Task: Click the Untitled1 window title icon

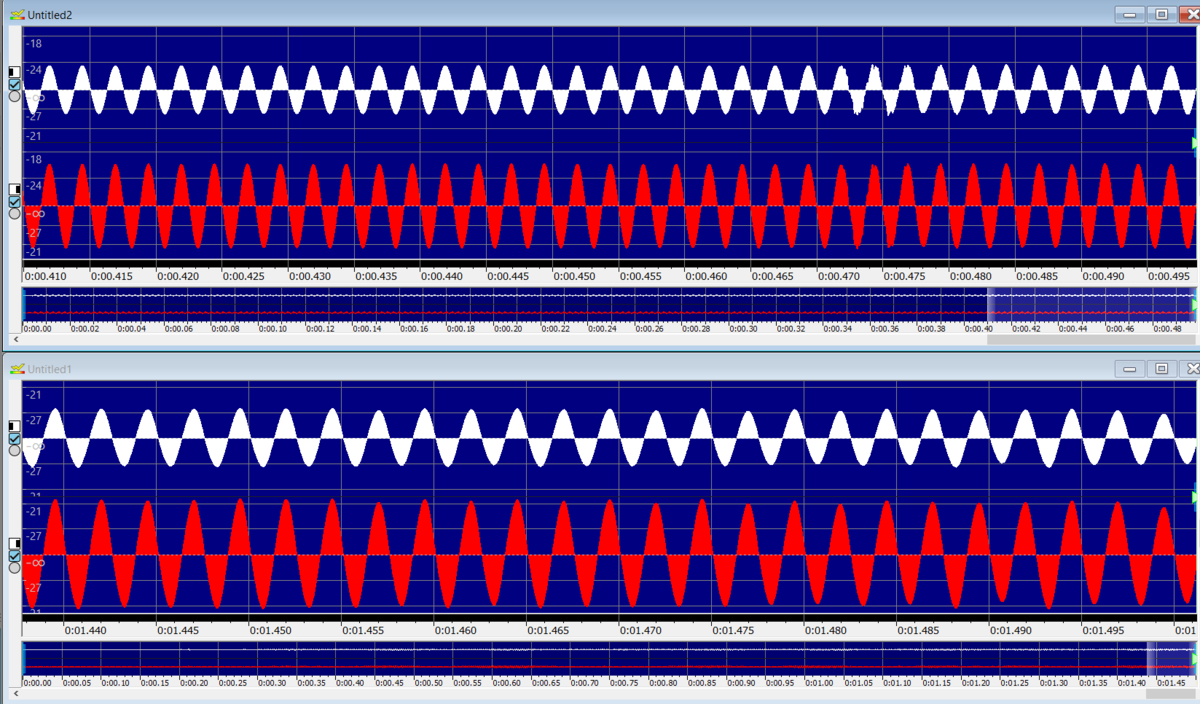Action: pos(16,369)
